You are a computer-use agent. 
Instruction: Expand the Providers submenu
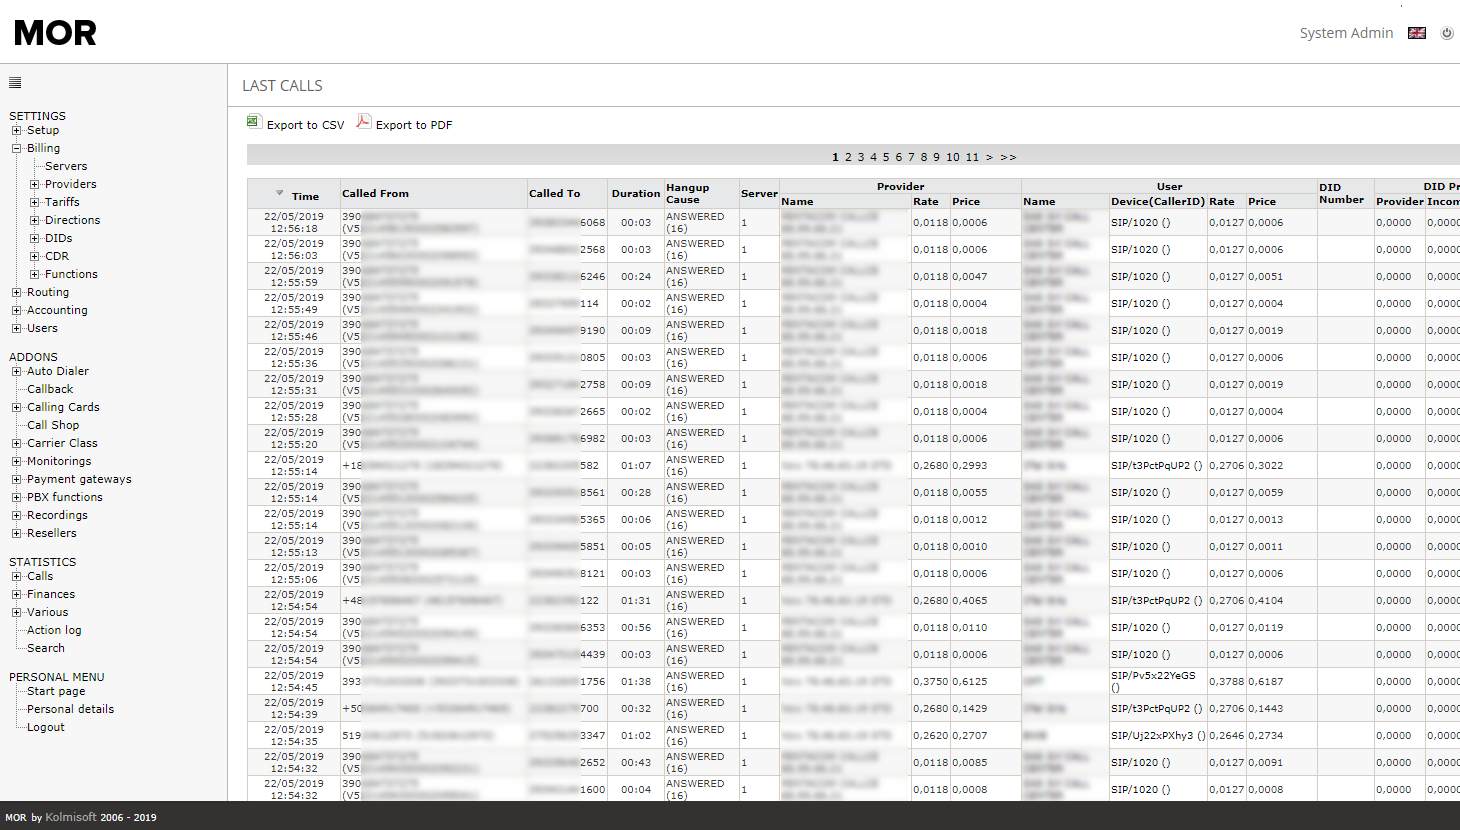34,184
